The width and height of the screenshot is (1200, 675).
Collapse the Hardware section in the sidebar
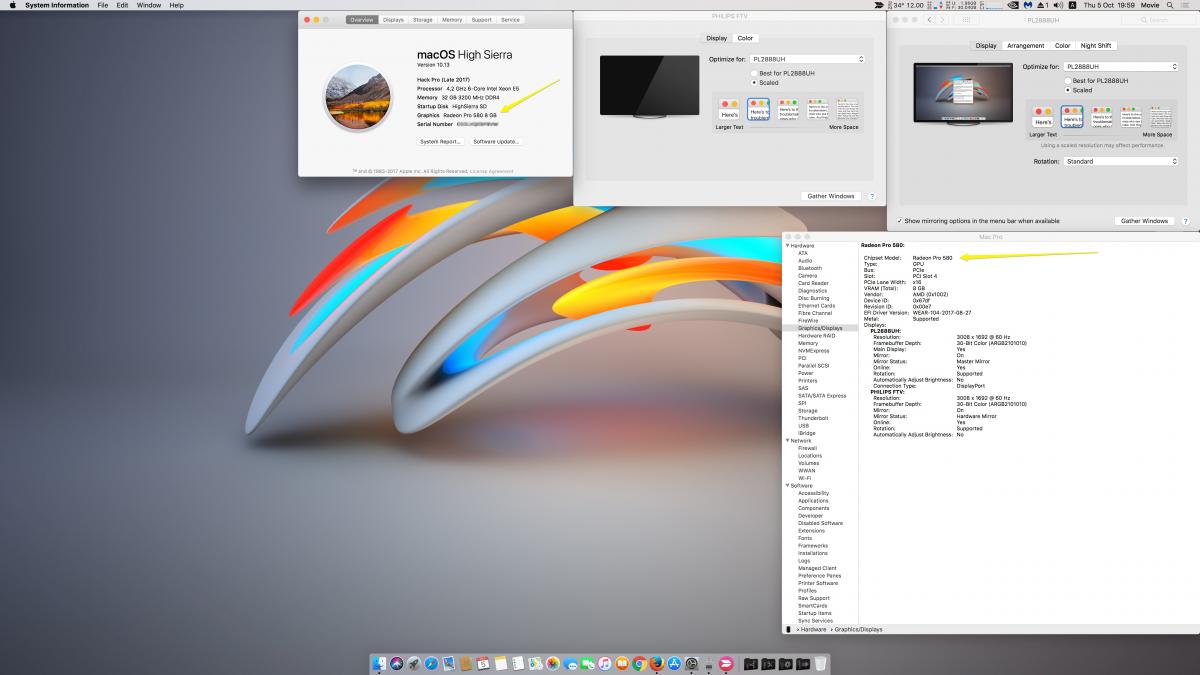pos(787,245)
